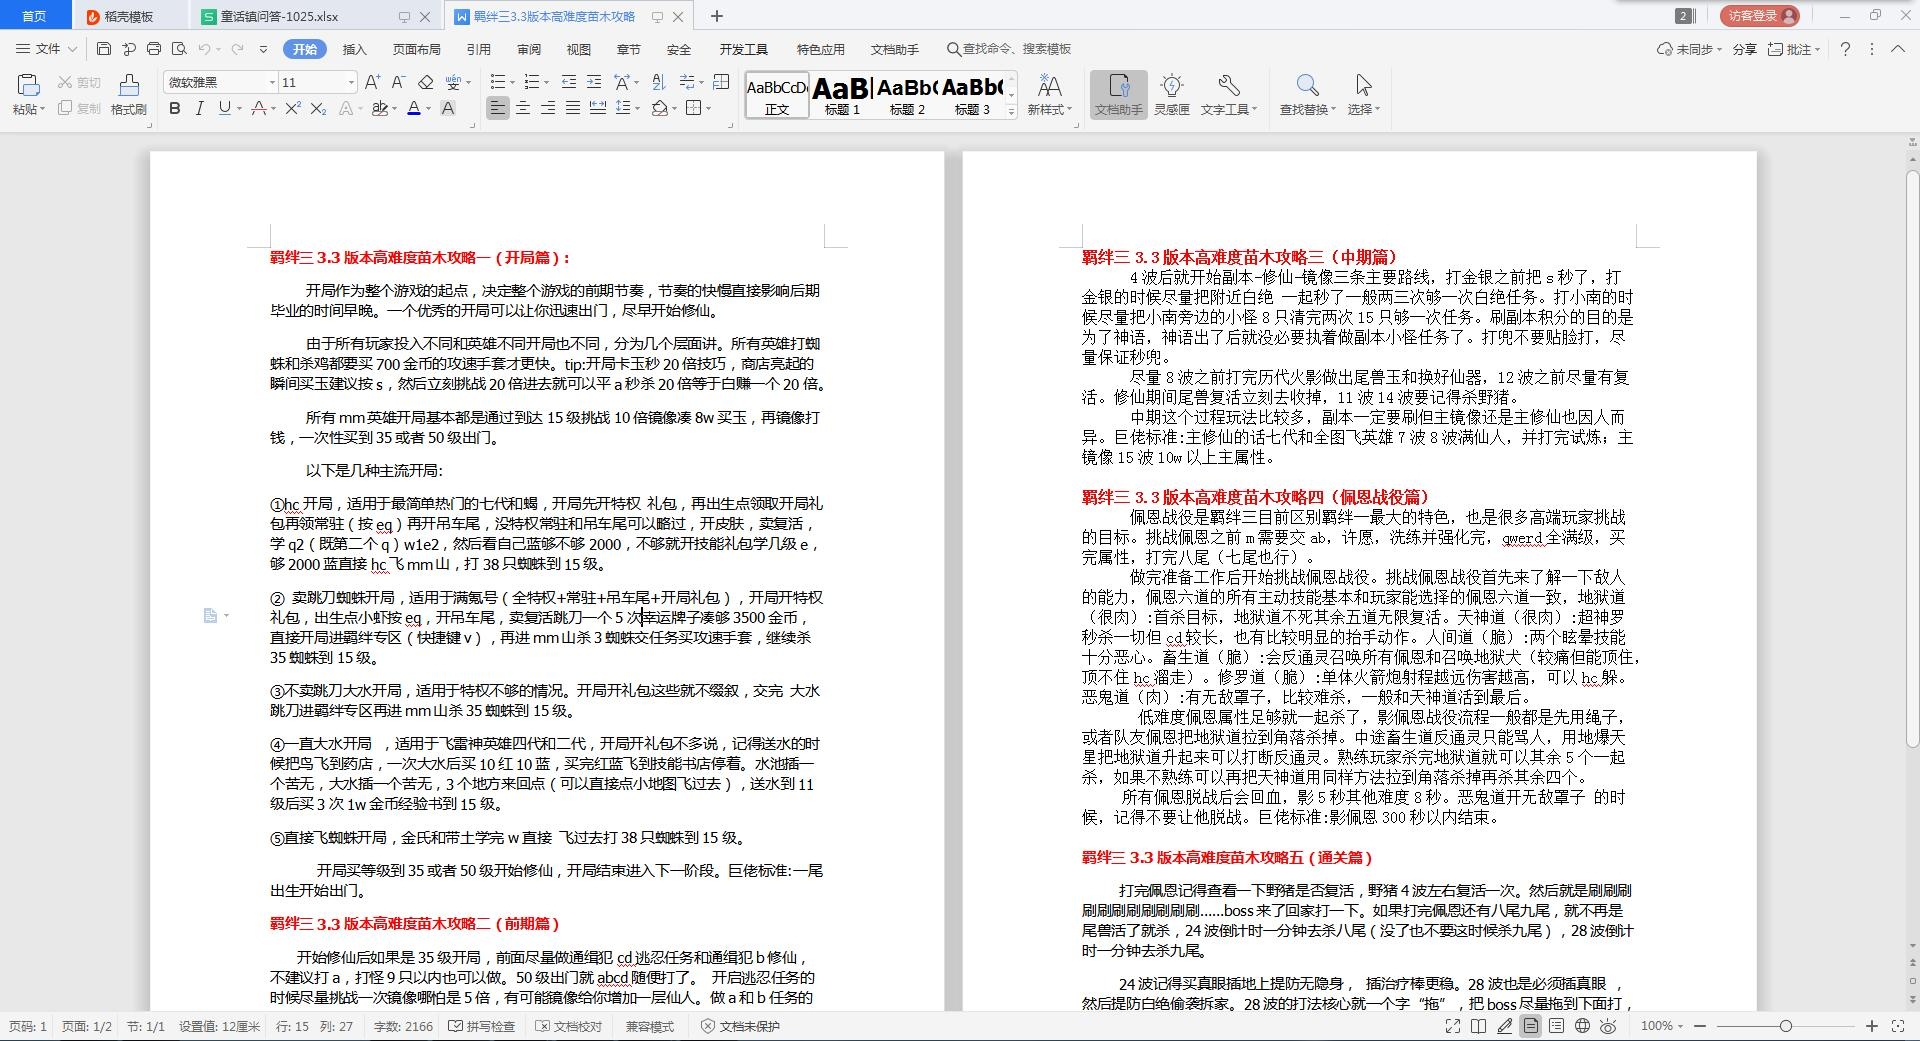Expand the bullet list dropdown arrow

point(513,83)
